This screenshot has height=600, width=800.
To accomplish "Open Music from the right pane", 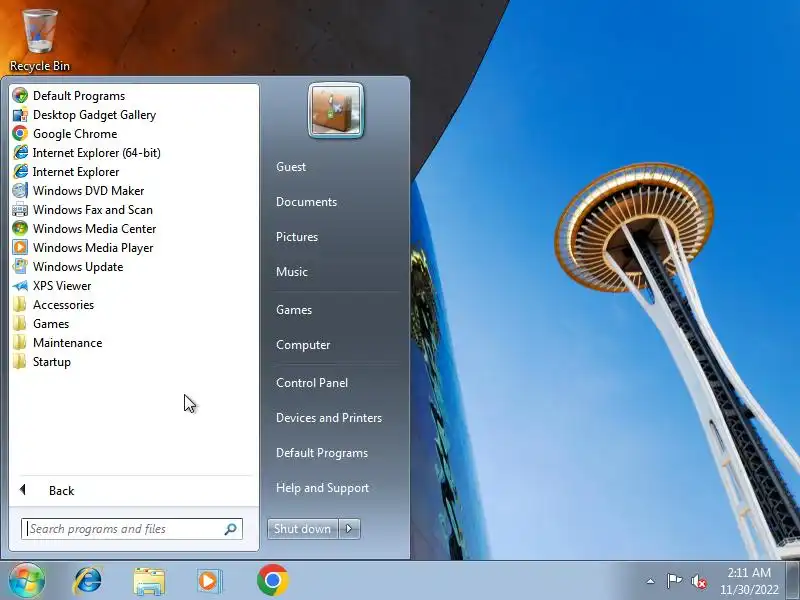I will [291, 272].
